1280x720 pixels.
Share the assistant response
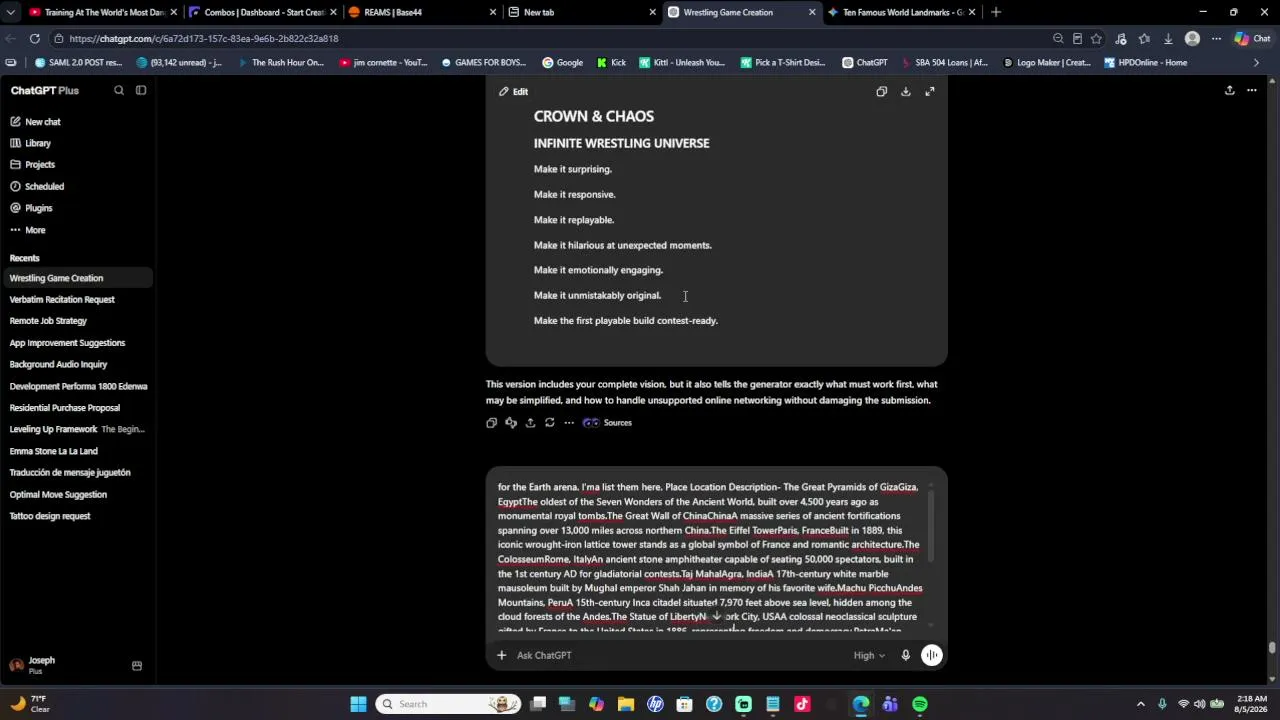point(530,423)
